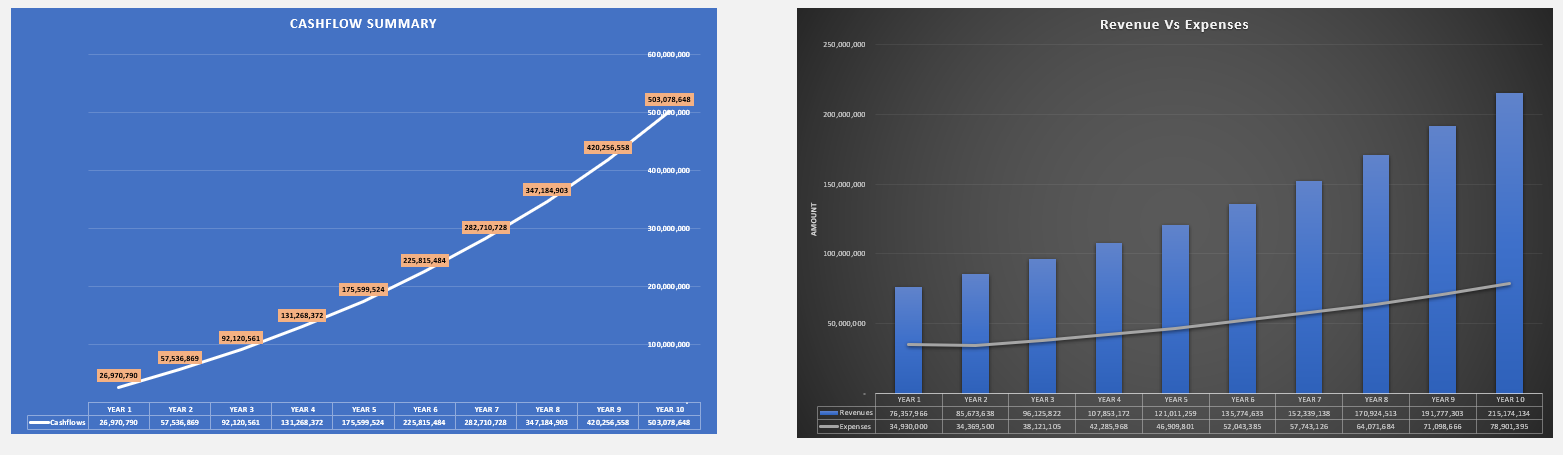The width and height of the screenshot is (1563, 455).
Task: Click the 250,000,000 axis label
Action: pyautogui.click(x=844, y=45)
